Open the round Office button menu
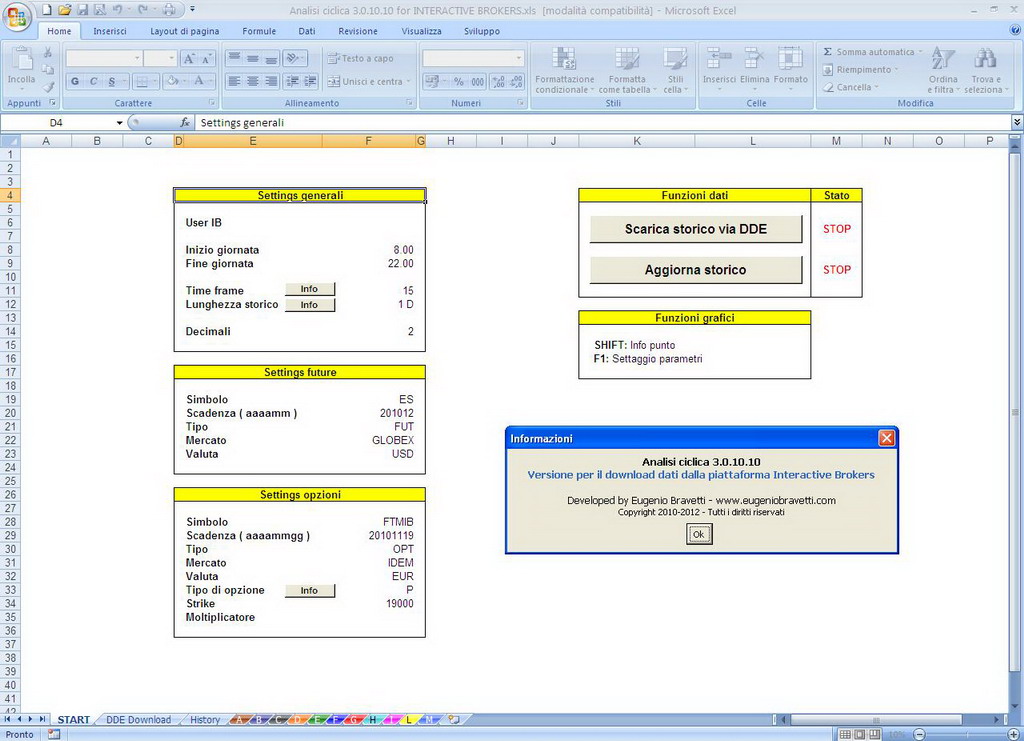Screen dimensions: 1024x741 (x=17, y=16)
